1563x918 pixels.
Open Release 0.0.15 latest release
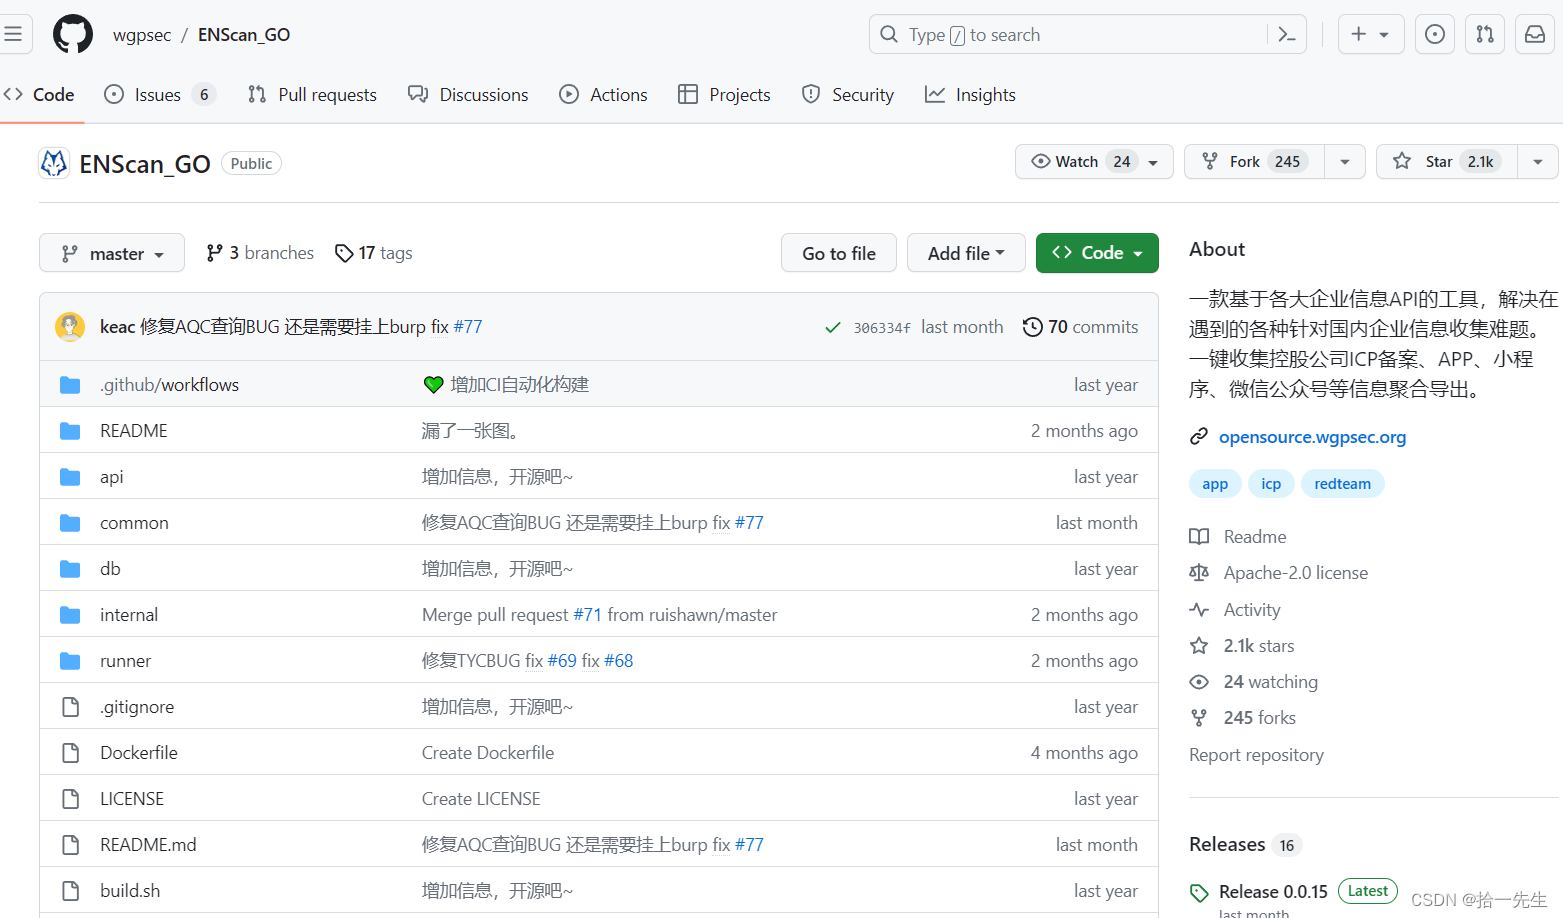pyautogui.click(x=1273, y=892)
